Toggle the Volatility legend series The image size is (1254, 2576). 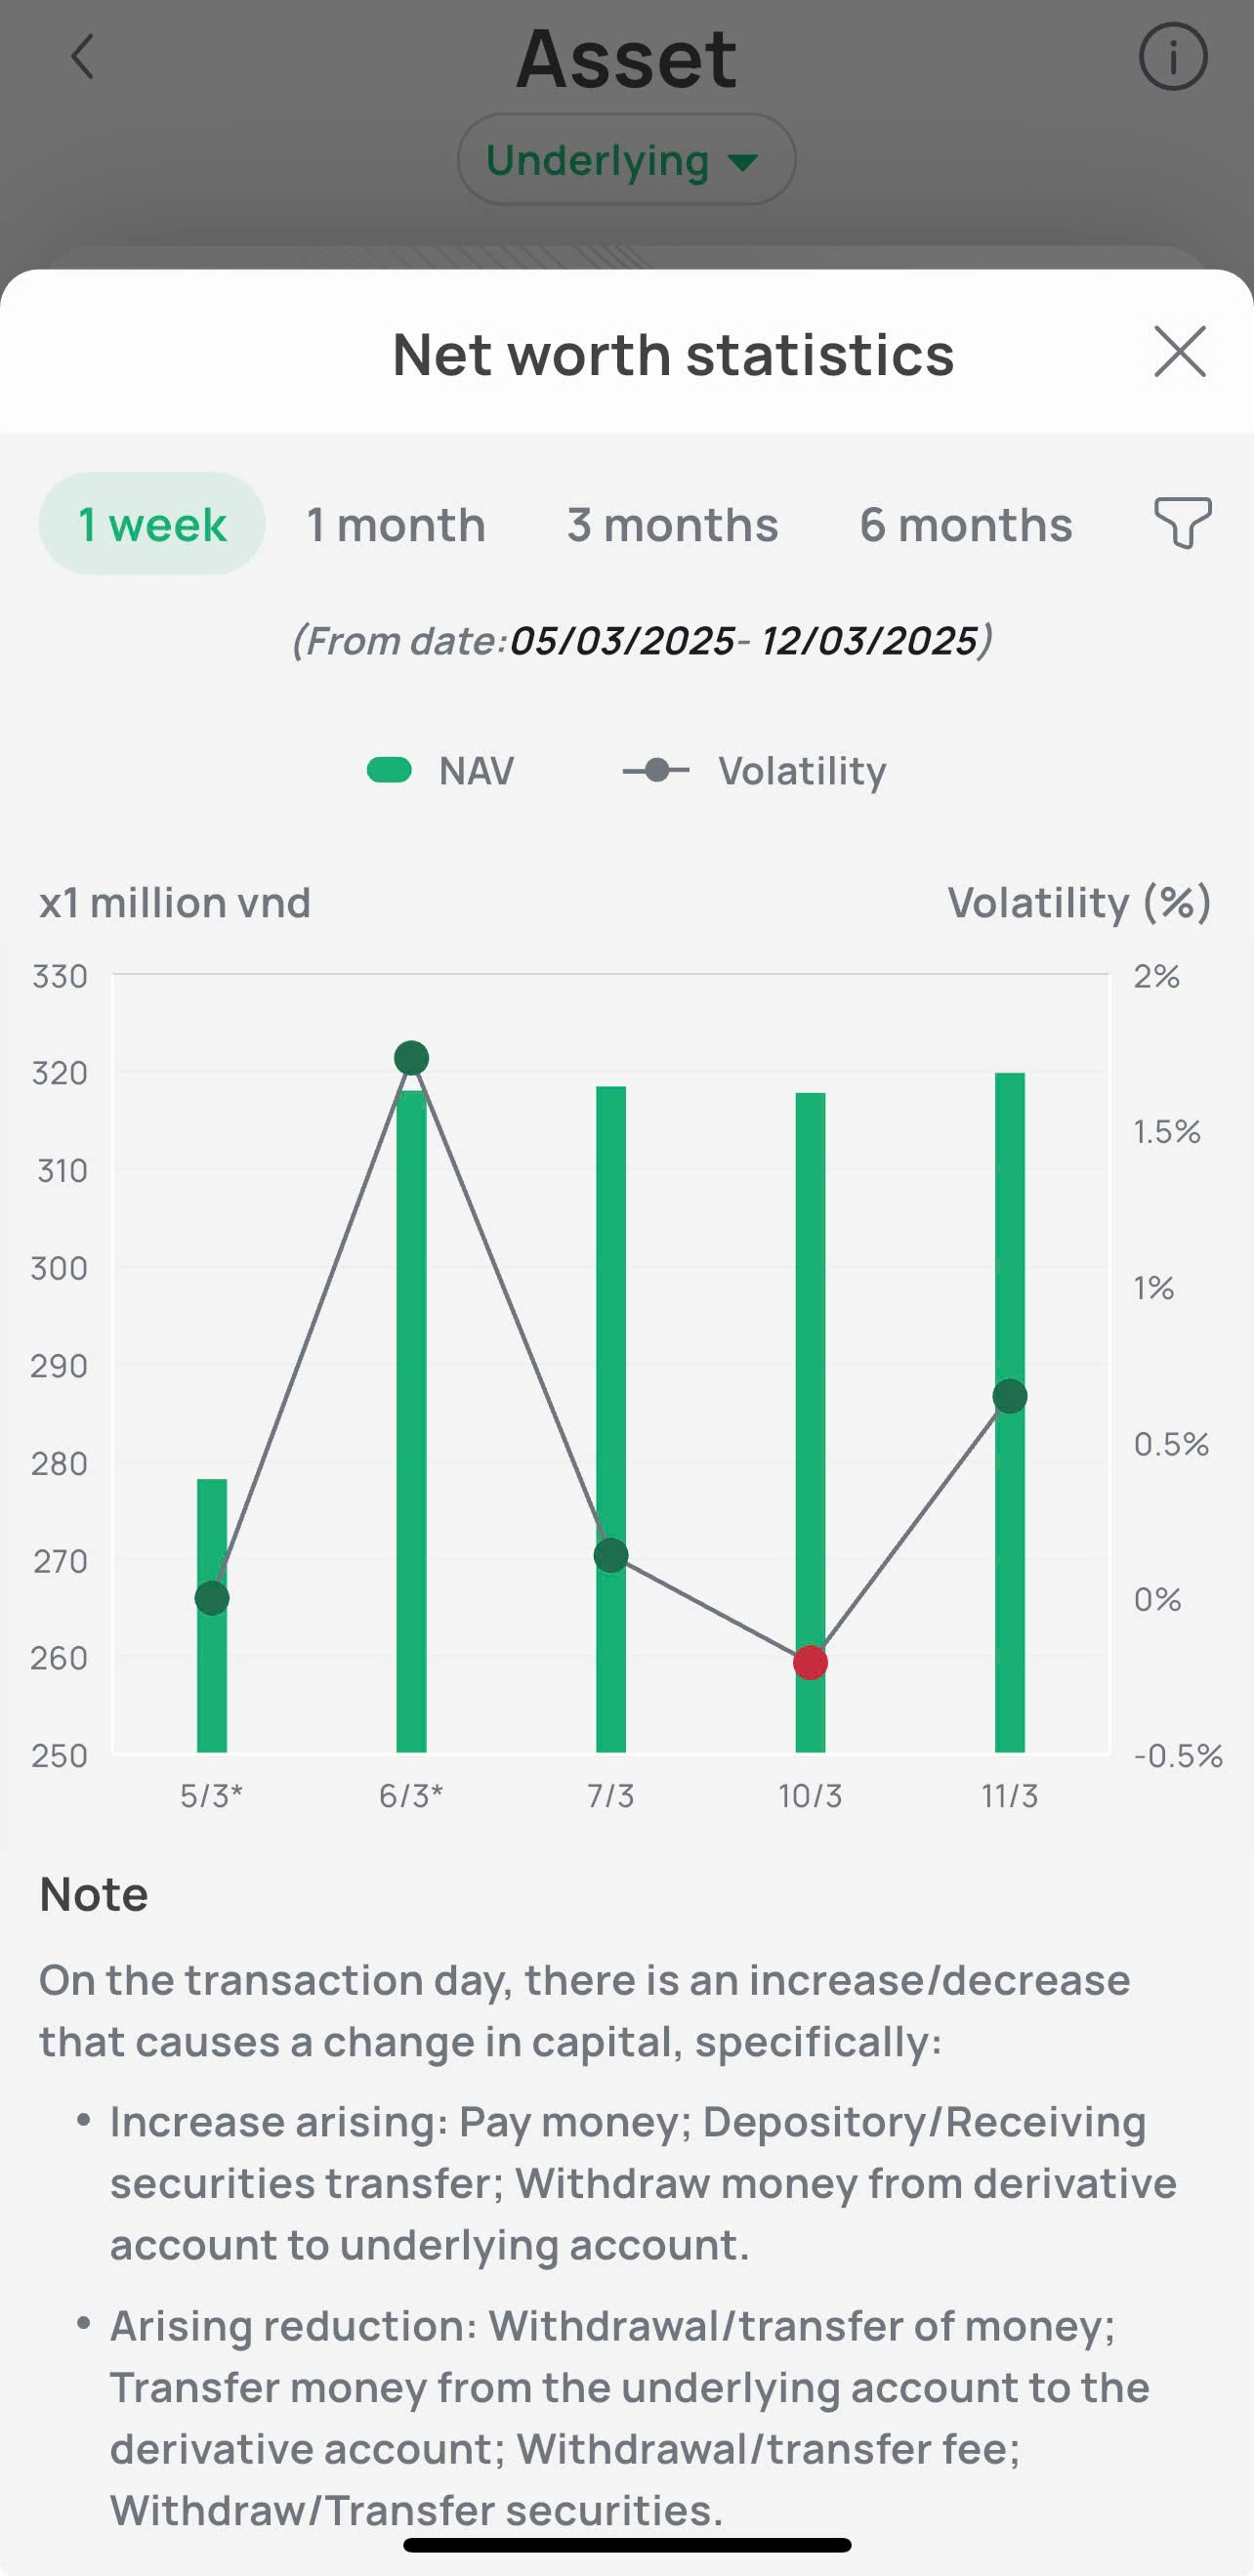pos(801,771)
